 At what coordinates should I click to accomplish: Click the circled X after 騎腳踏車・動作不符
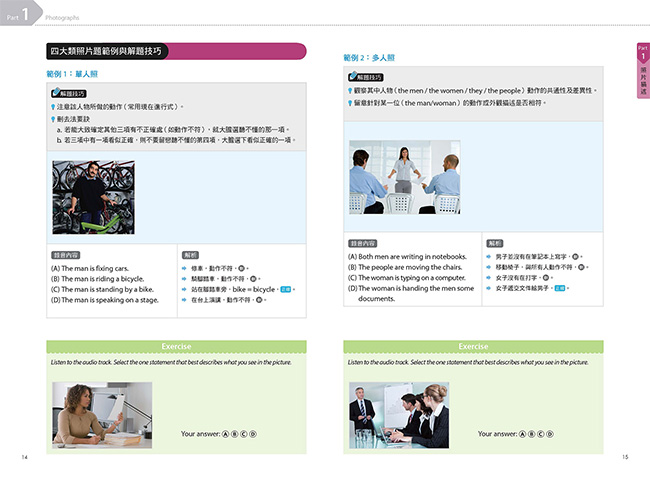(253, 279)
